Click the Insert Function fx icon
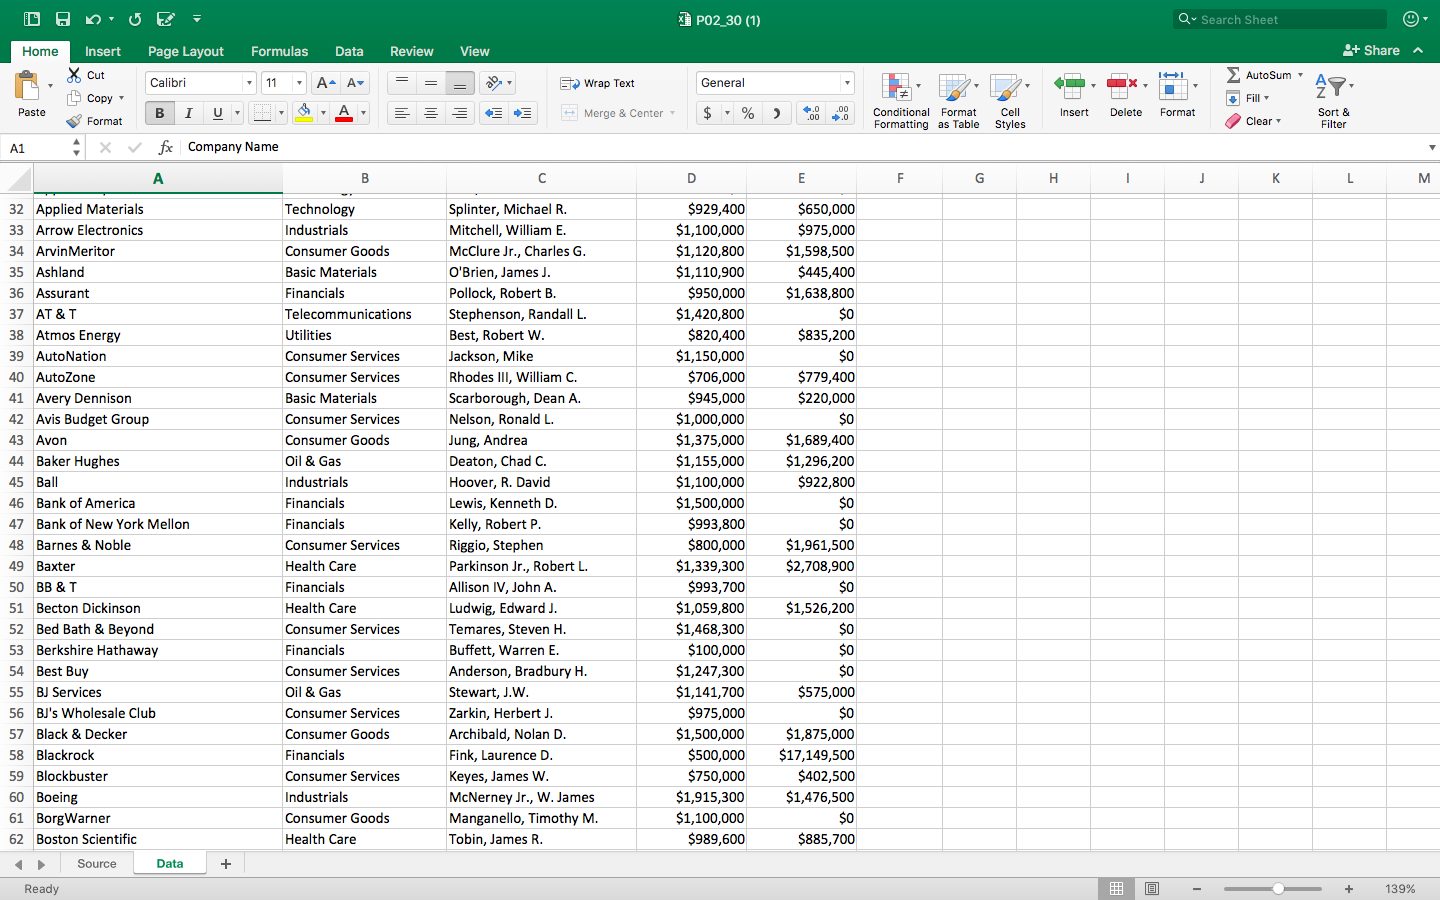The image size is (1440, 900). [166, 147]
